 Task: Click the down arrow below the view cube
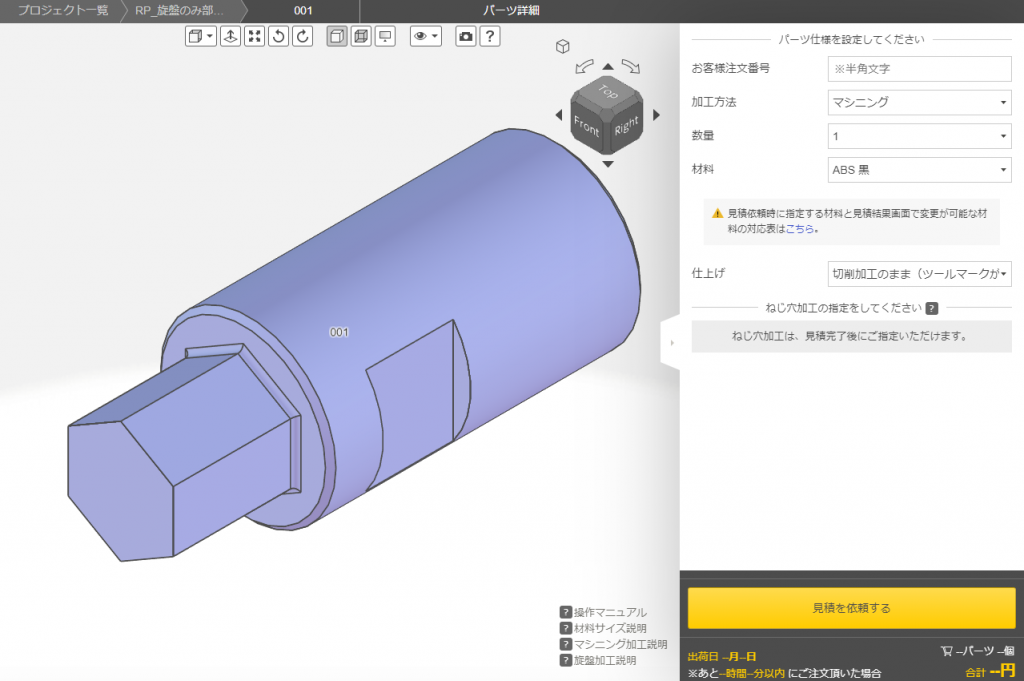point(608,164)
